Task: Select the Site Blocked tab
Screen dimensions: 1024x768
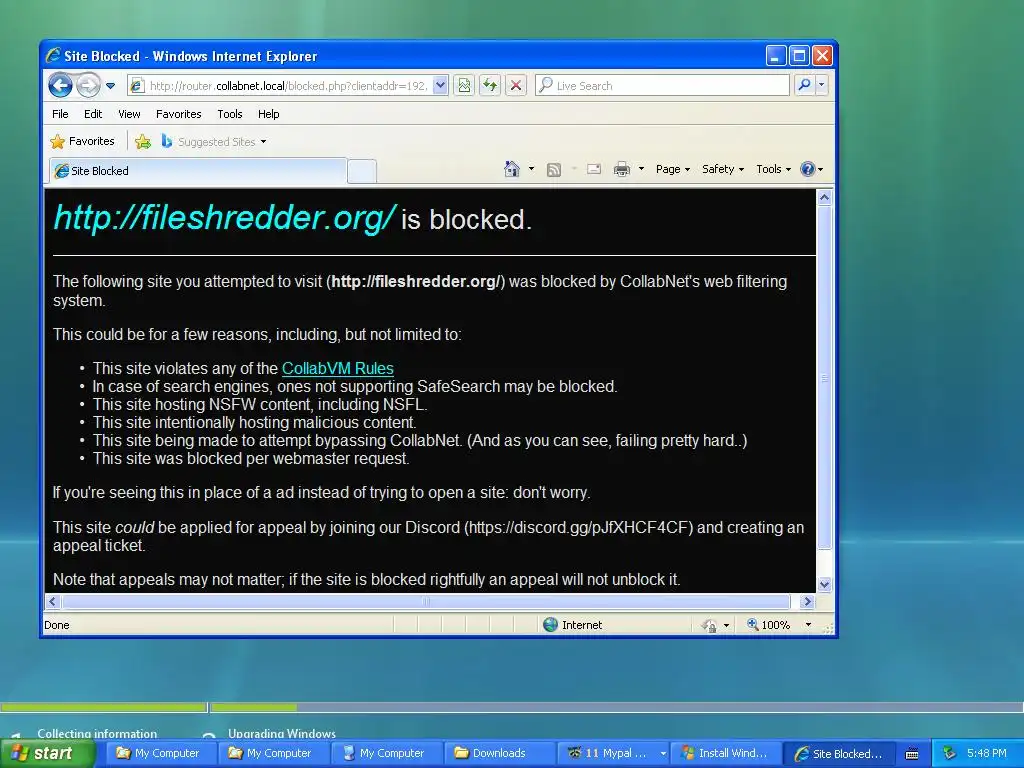Action: pyautogui.click(x=198, y=171)
